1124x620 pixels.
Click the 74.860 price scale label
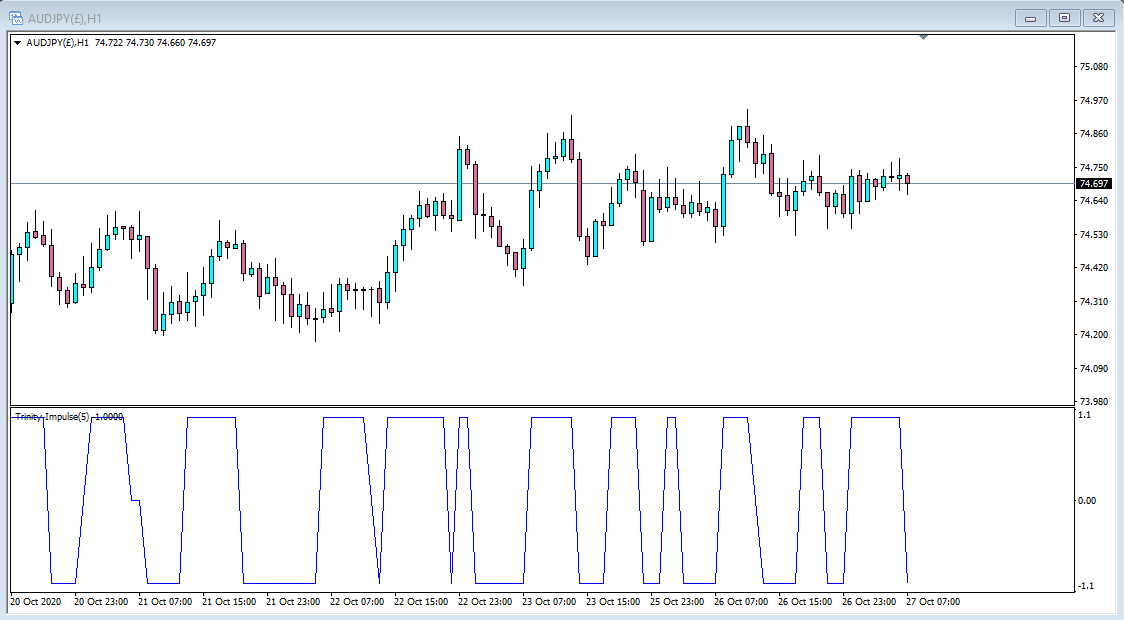pyautogui.click(x=1093, y=134)
